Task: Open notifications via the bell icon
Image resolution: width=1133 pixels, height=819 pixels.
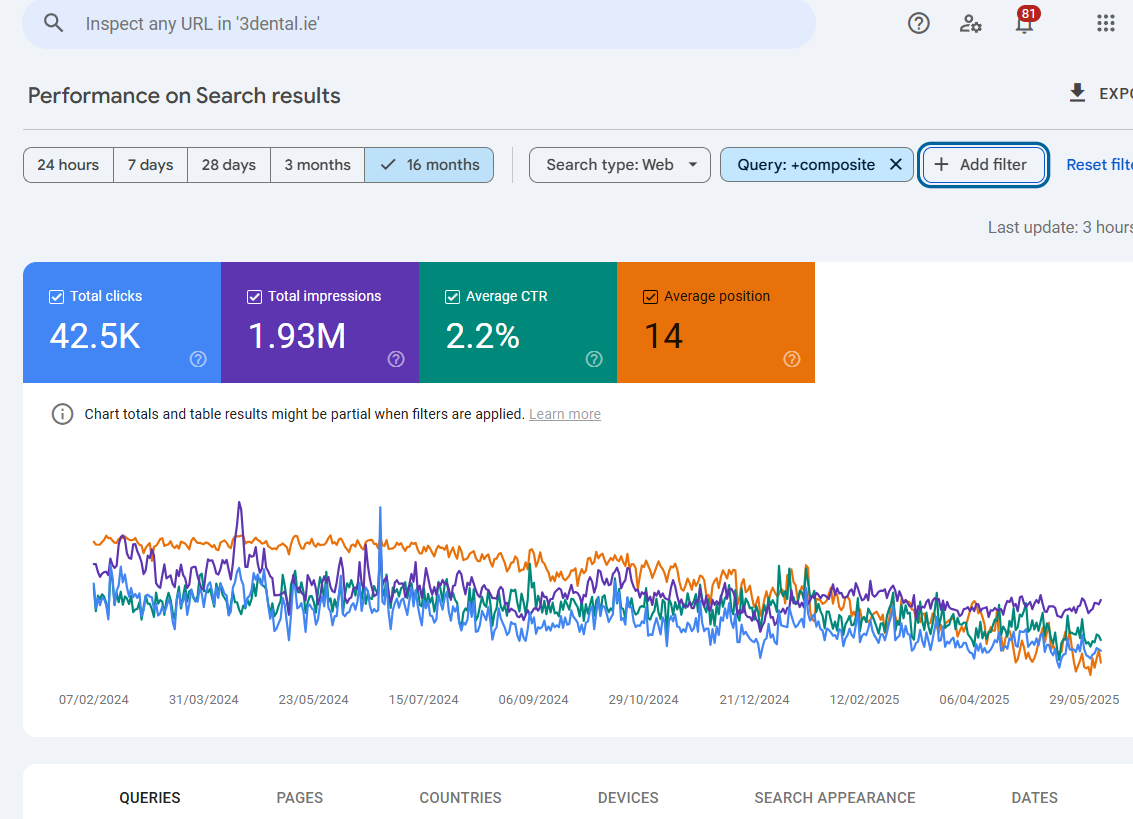Action: tap(1024, 23)
